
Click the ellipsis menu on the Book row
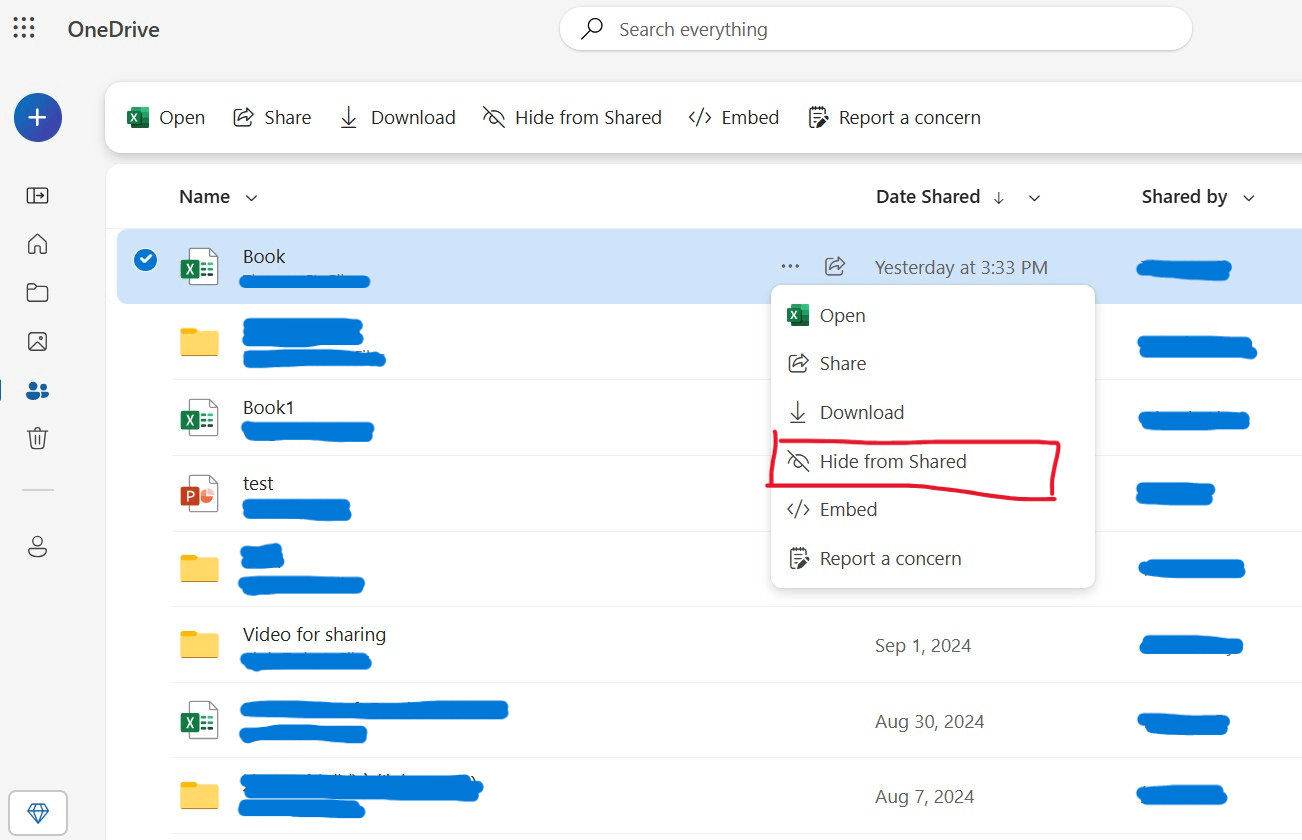tap(790, 266)
